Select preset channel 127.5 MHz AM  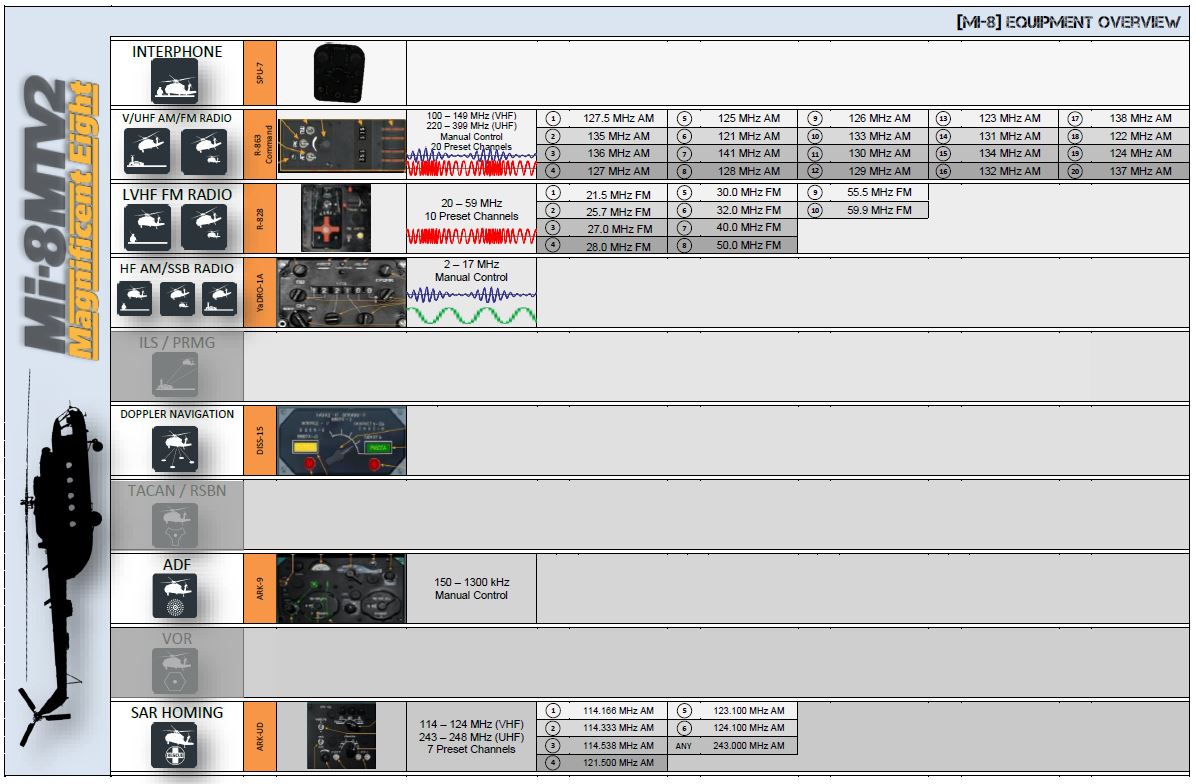pos(618,118)
